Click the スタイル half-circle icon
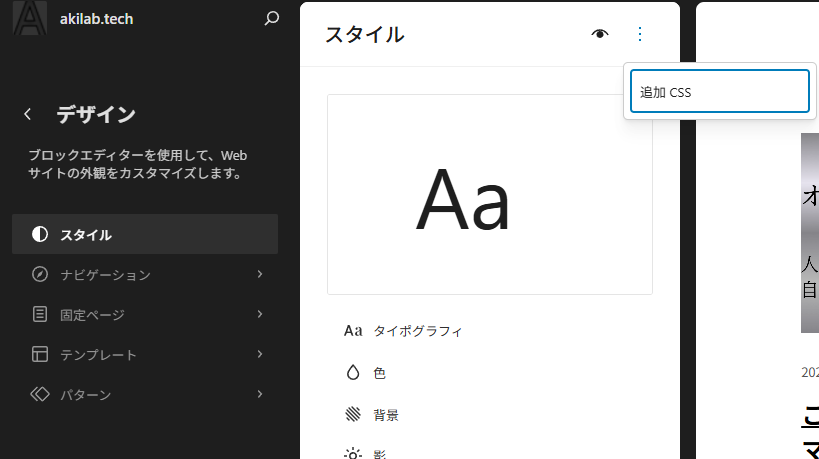The height and width of the screenshot is (459, 819). click(x=40, y=235)
